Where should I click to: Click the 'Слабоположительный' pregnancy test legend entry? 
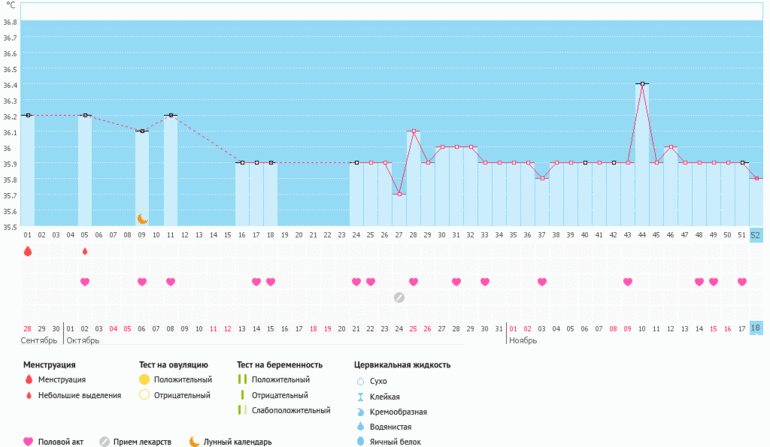291,410
